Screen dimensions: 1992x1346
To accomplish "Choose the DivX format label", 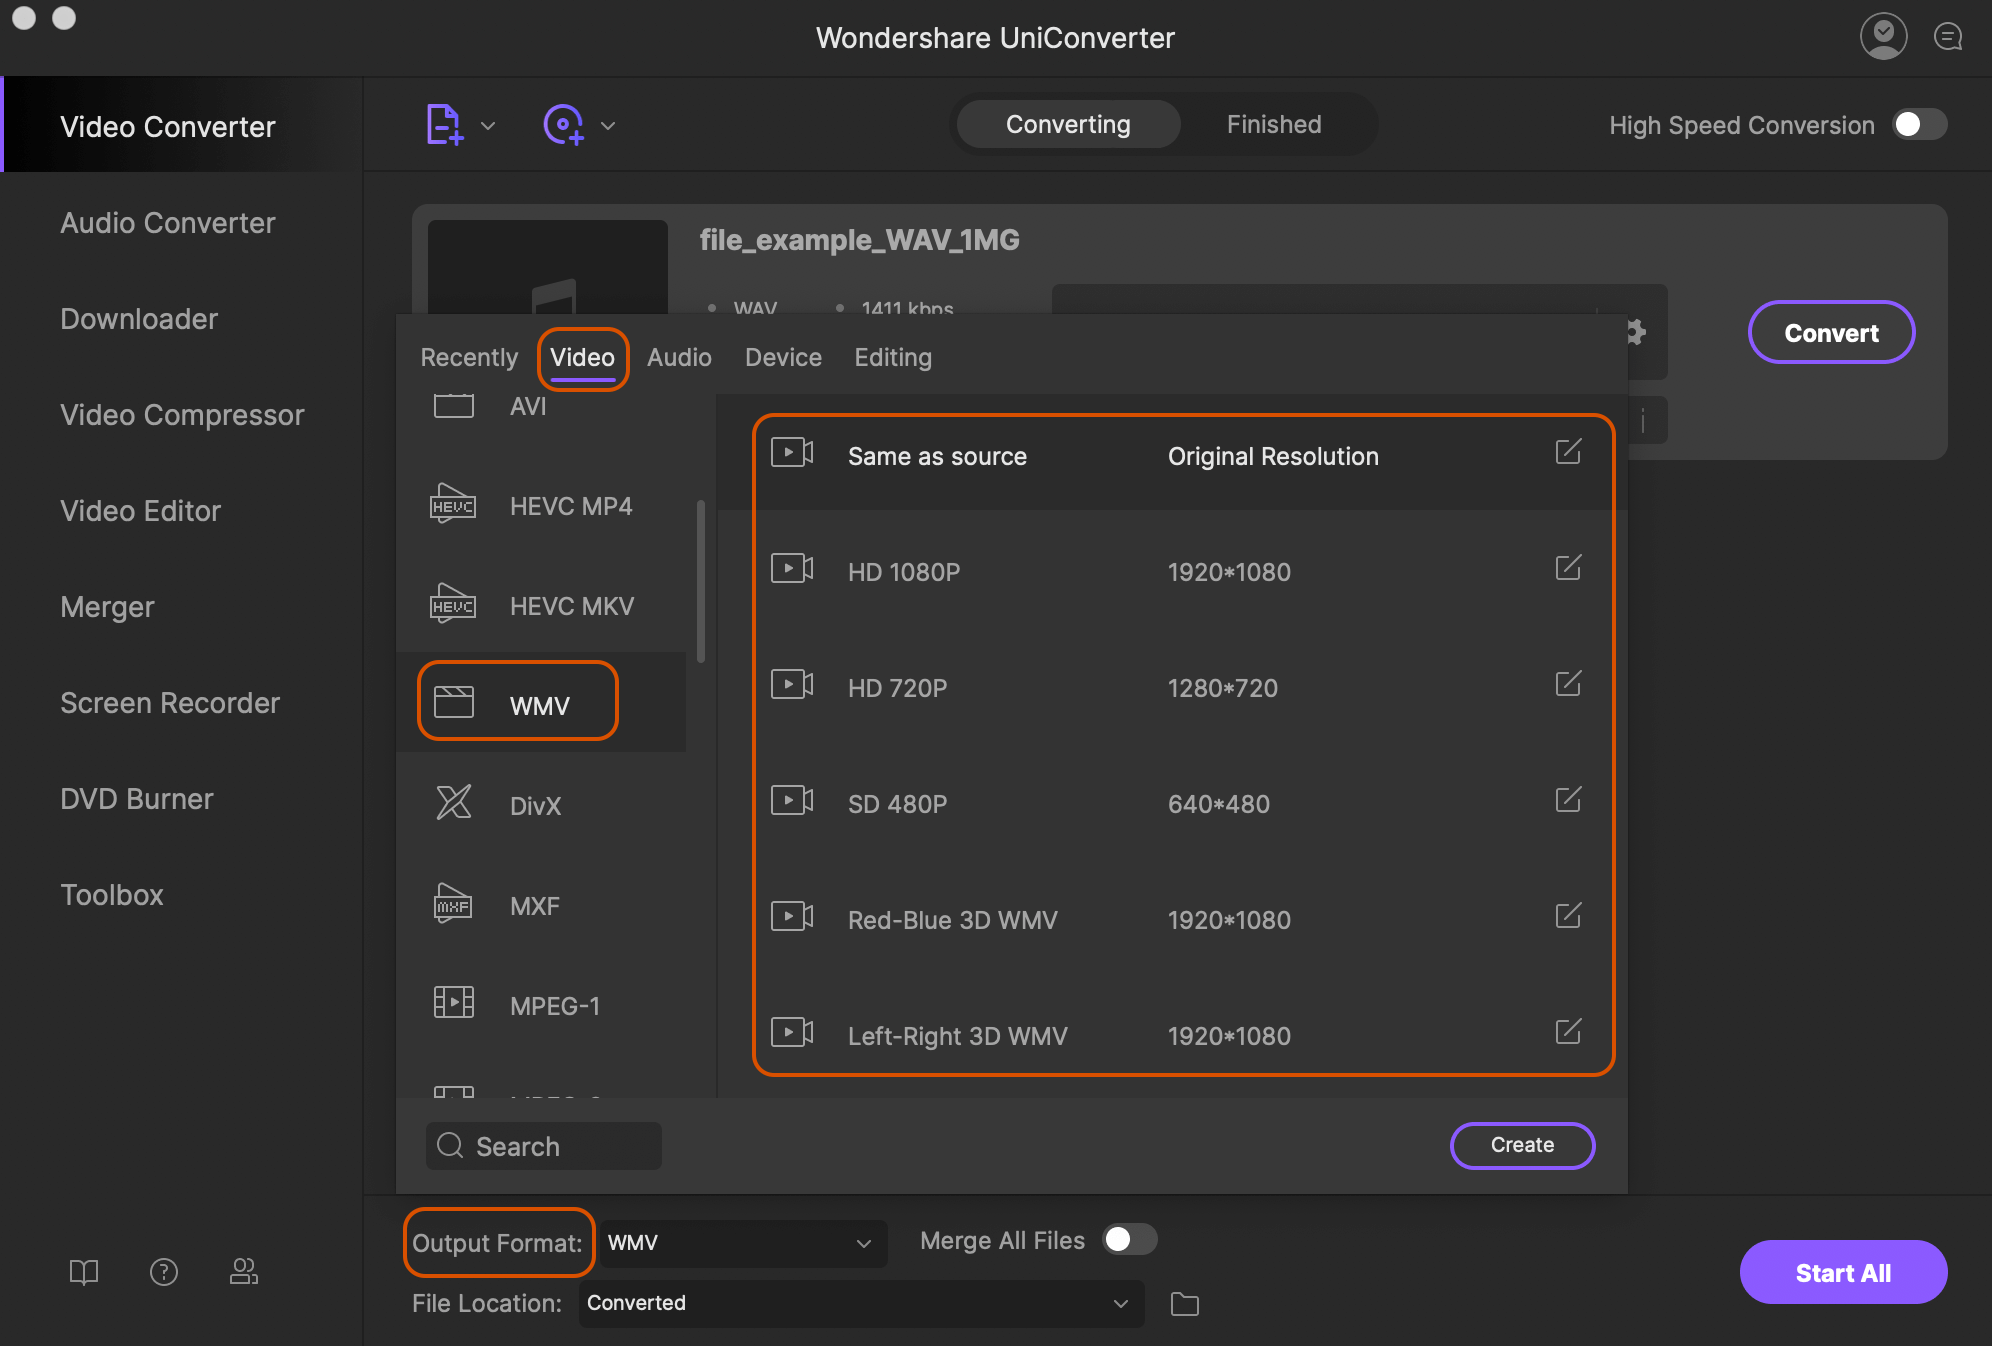I will tap(535, 806).
